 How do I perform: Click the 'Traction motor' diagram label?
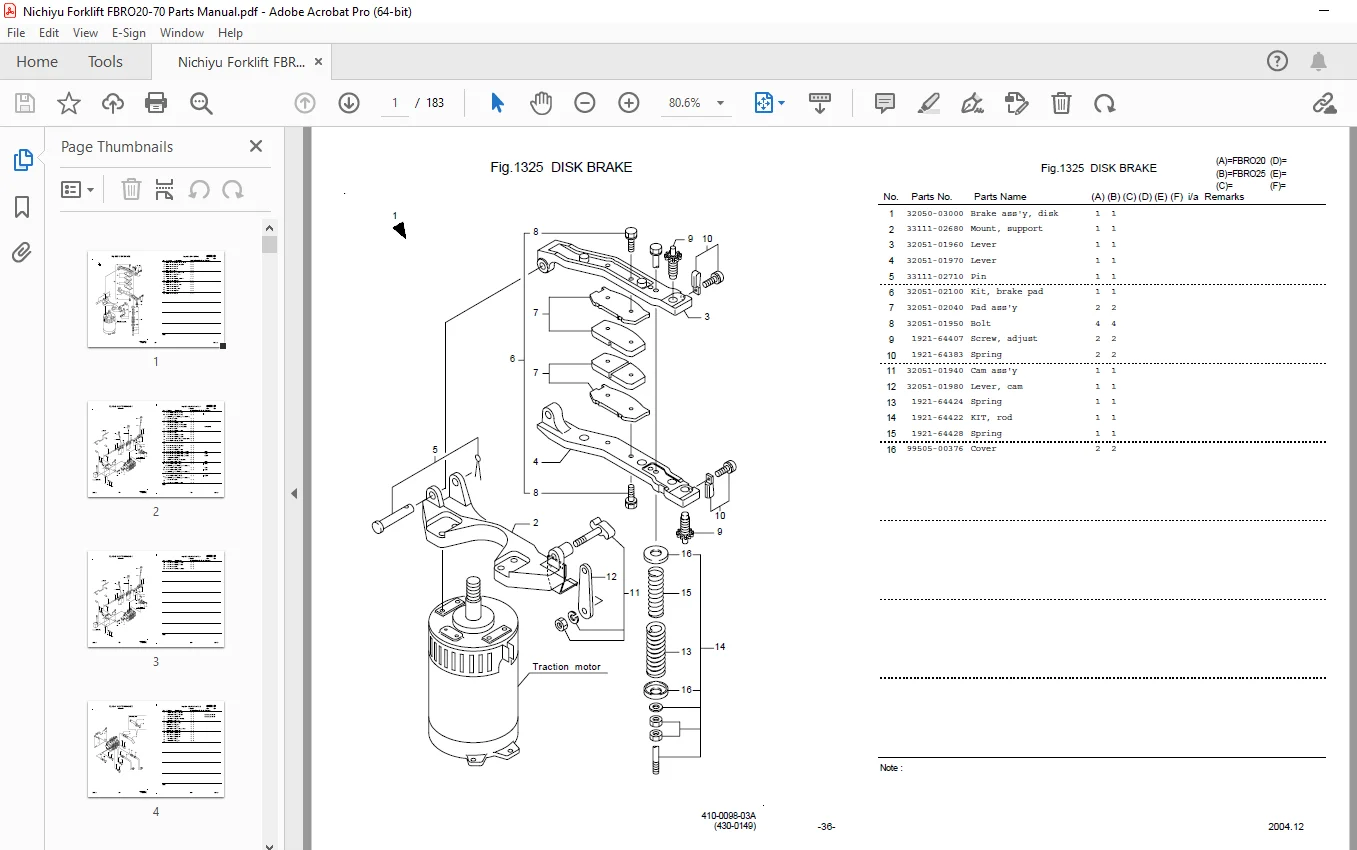(567, 667)
